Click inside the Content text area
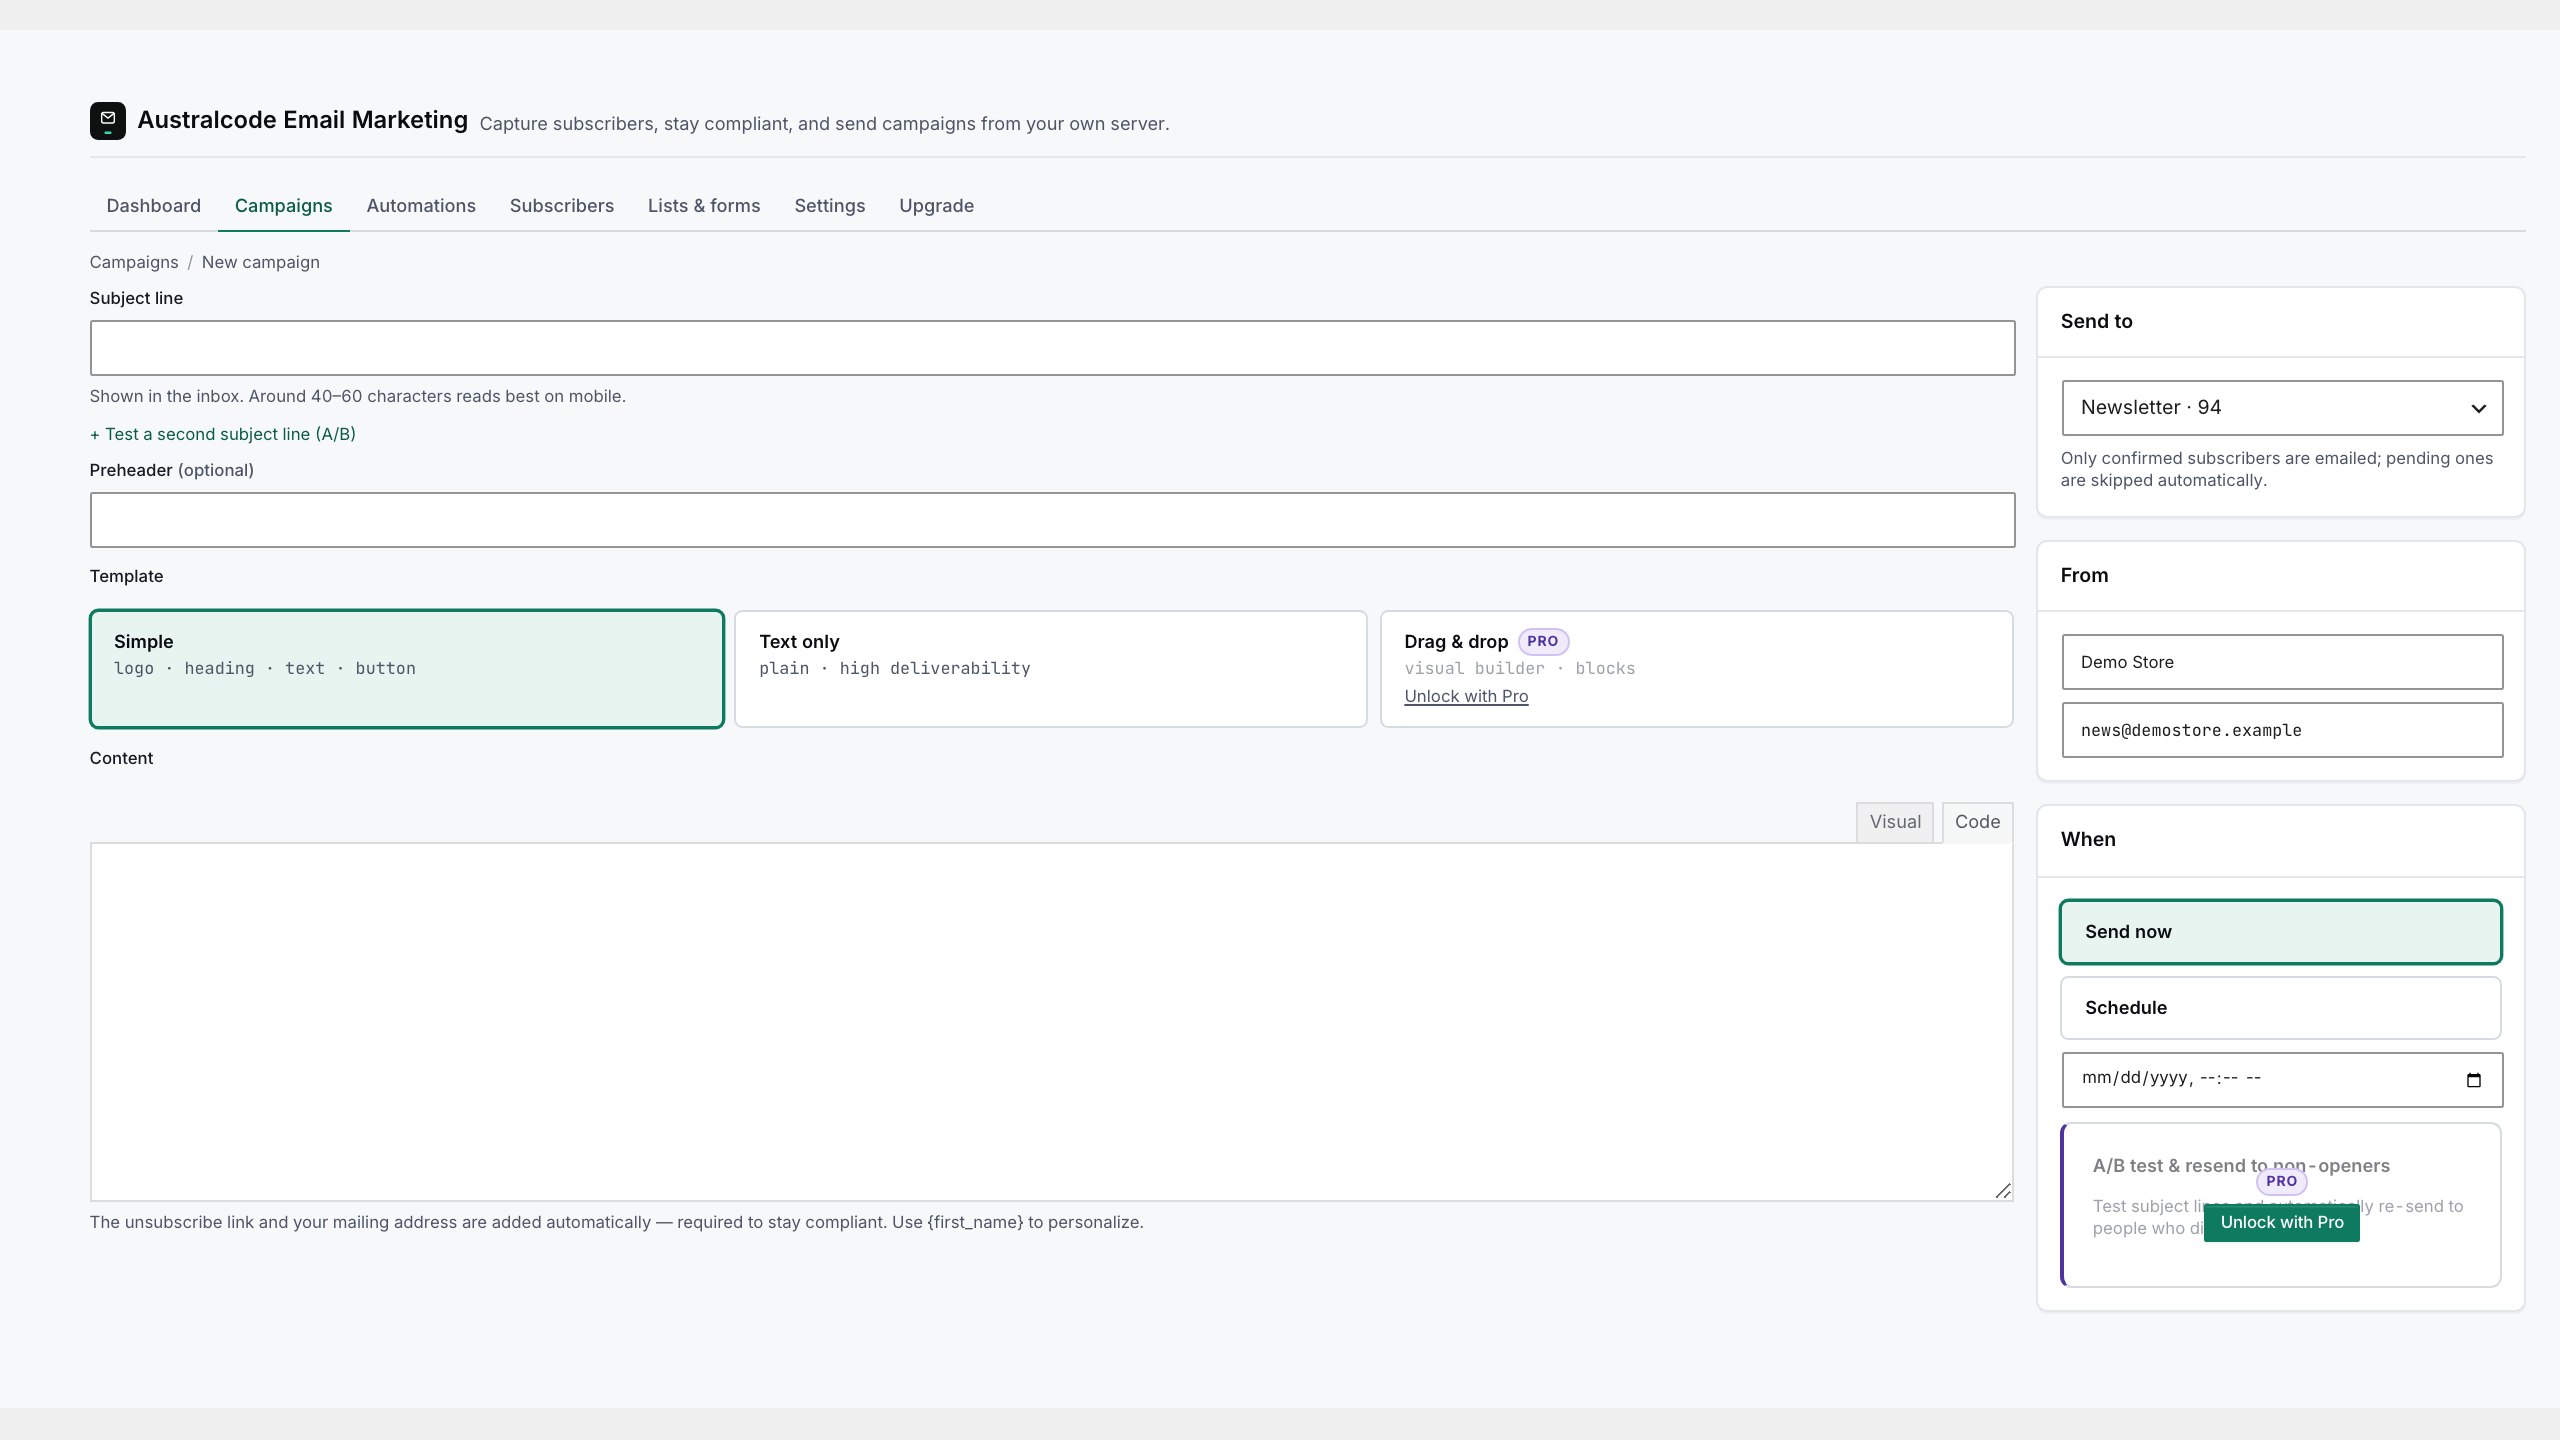This screenshot has width=2560, height=1440. point(1051,1021)
